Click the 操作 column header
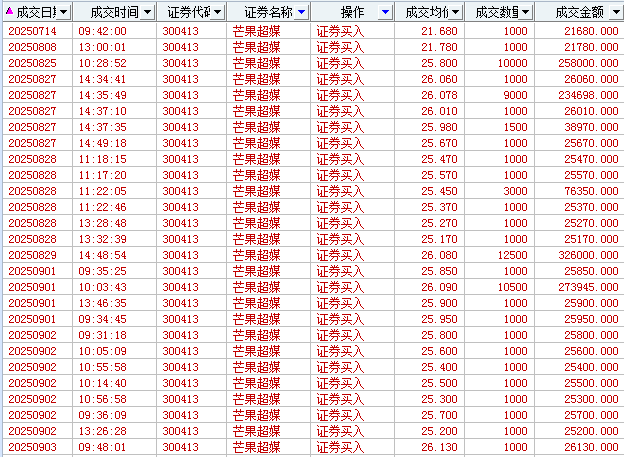Image resolution: width=624 pixels, height=457 pixels. tap(352, 12)
